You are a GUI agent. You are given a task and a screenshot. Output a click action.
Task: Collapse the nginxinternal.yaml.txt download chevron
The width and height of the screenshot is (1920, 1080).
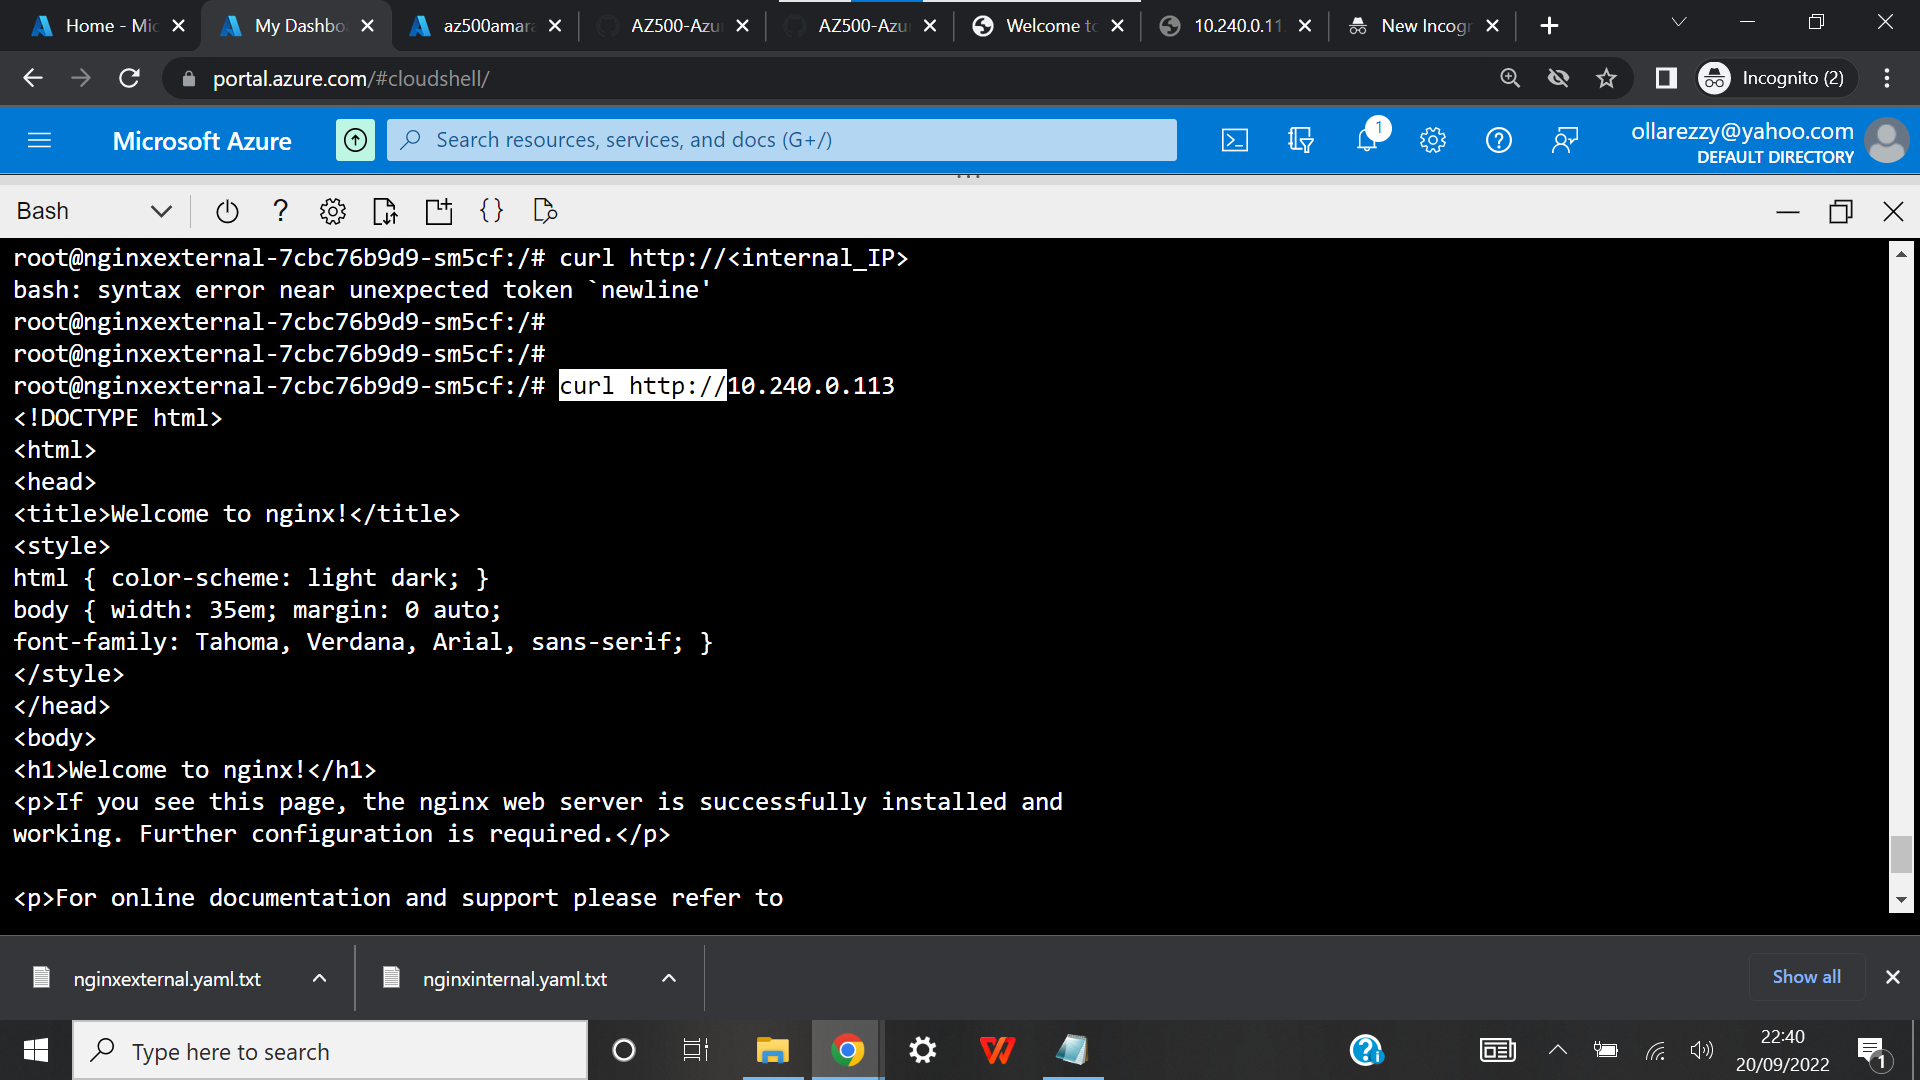tap(668, 978)
